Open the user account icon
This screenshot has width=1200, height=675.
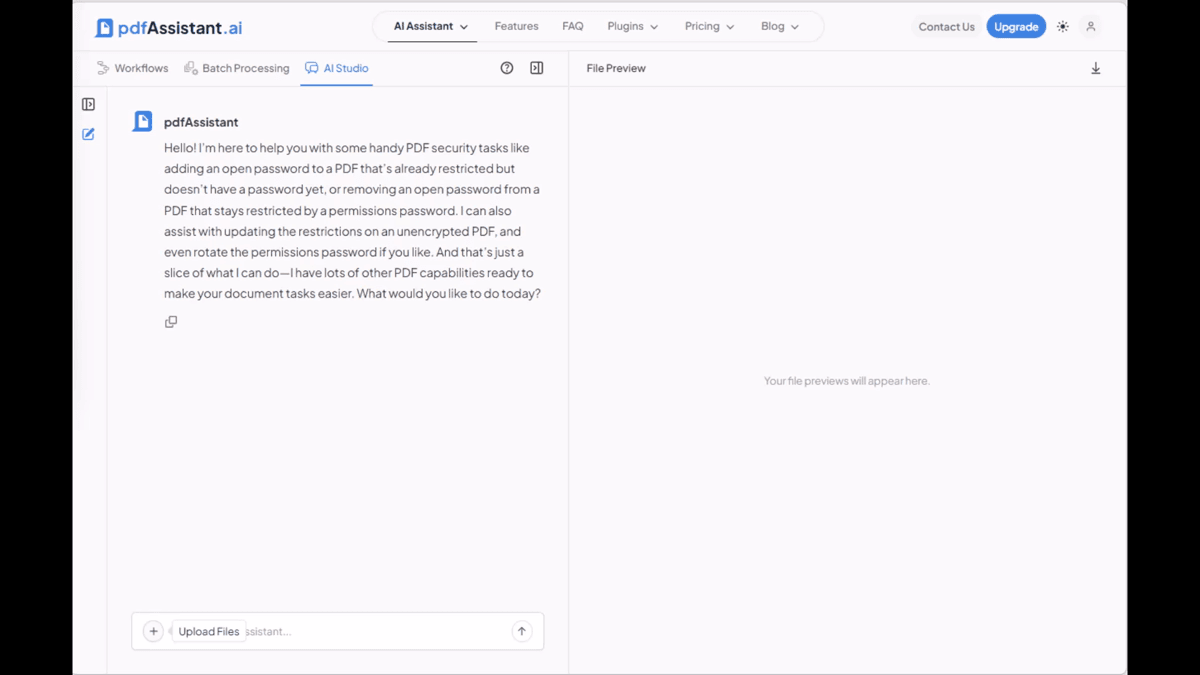tap(1091, 27)
